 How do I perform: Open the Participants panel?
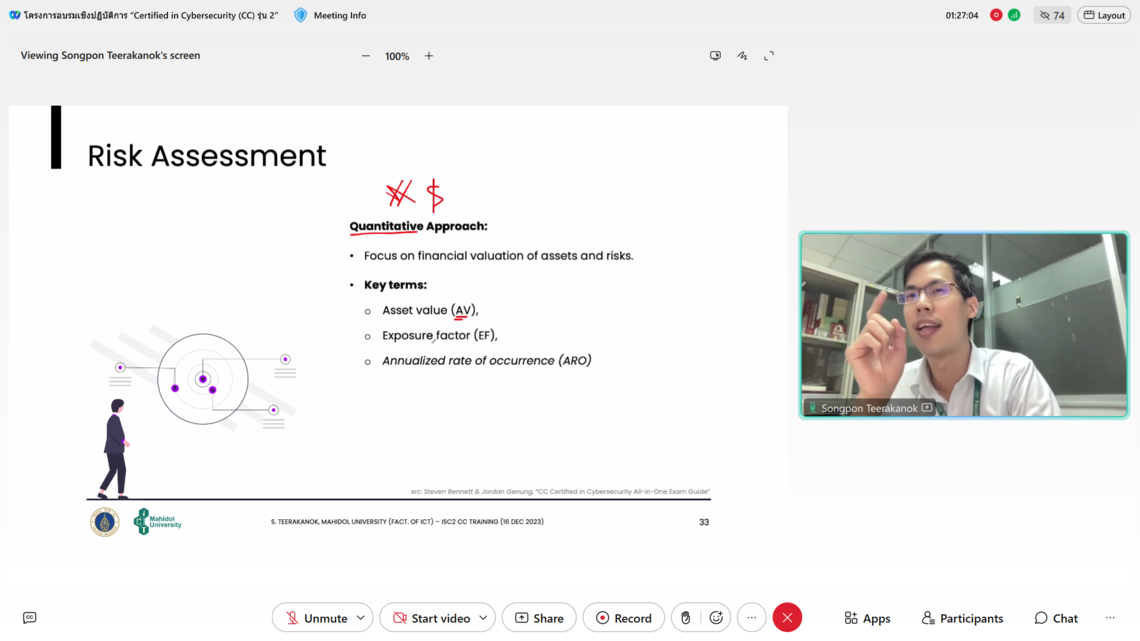962,618
